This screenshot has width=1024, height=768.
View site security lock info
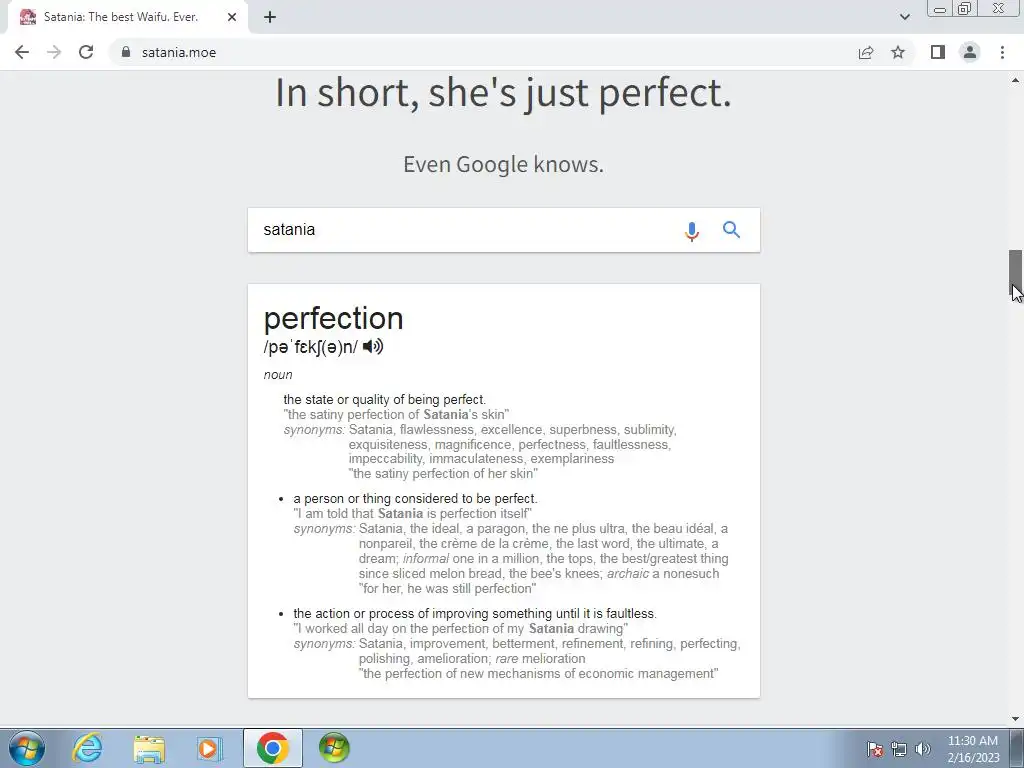pyautogui.click(x=126, y=52)
